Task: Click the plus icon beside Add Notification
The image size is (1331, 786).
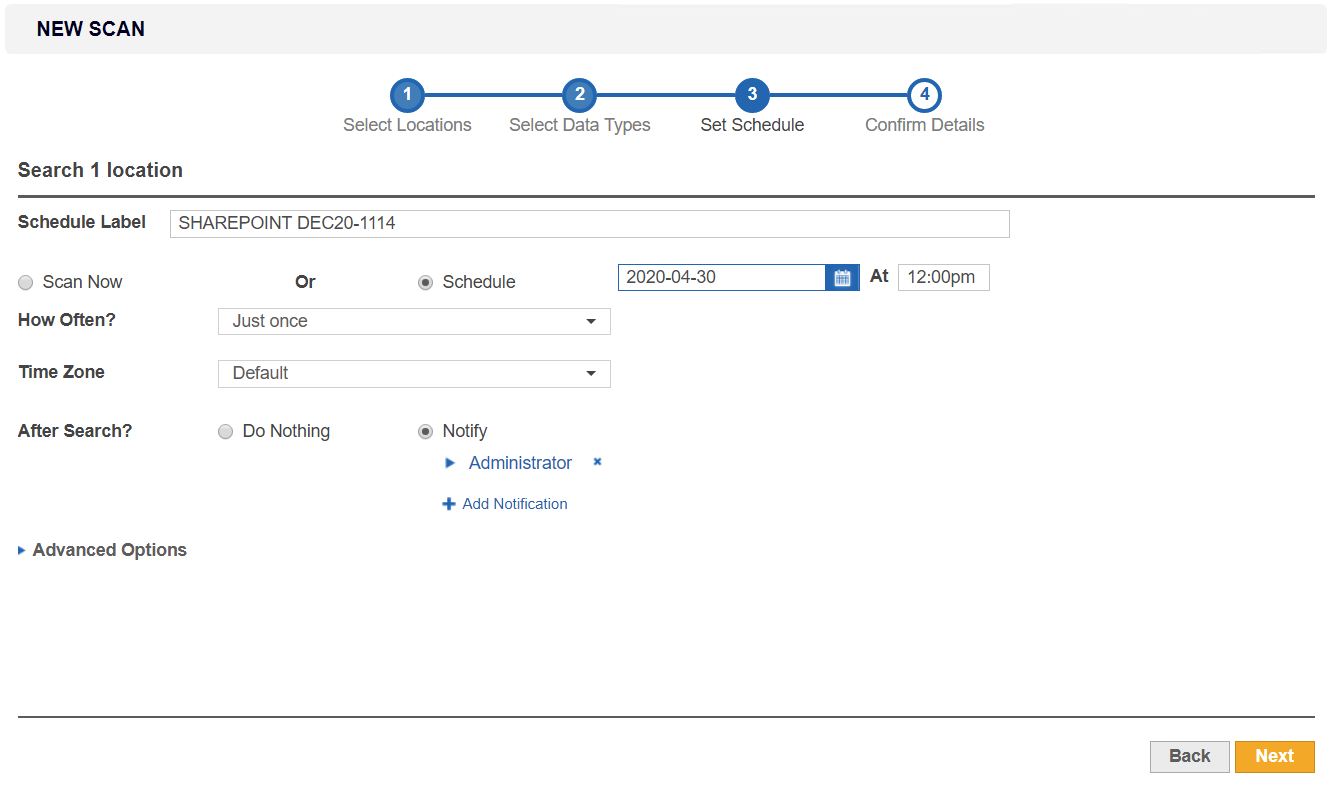Action: pos(449,503)
